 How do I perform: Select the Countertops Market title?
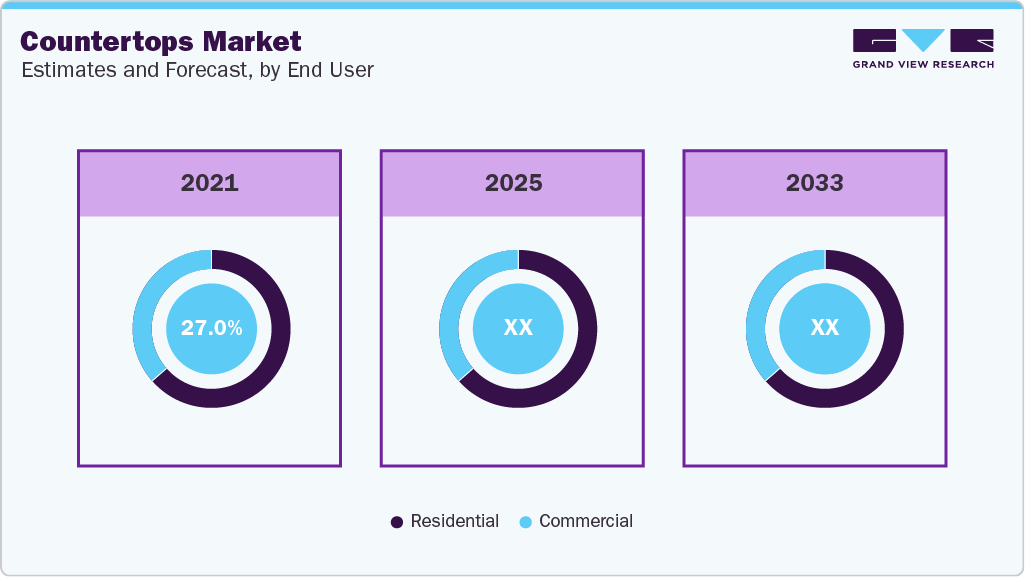(160, 41)
